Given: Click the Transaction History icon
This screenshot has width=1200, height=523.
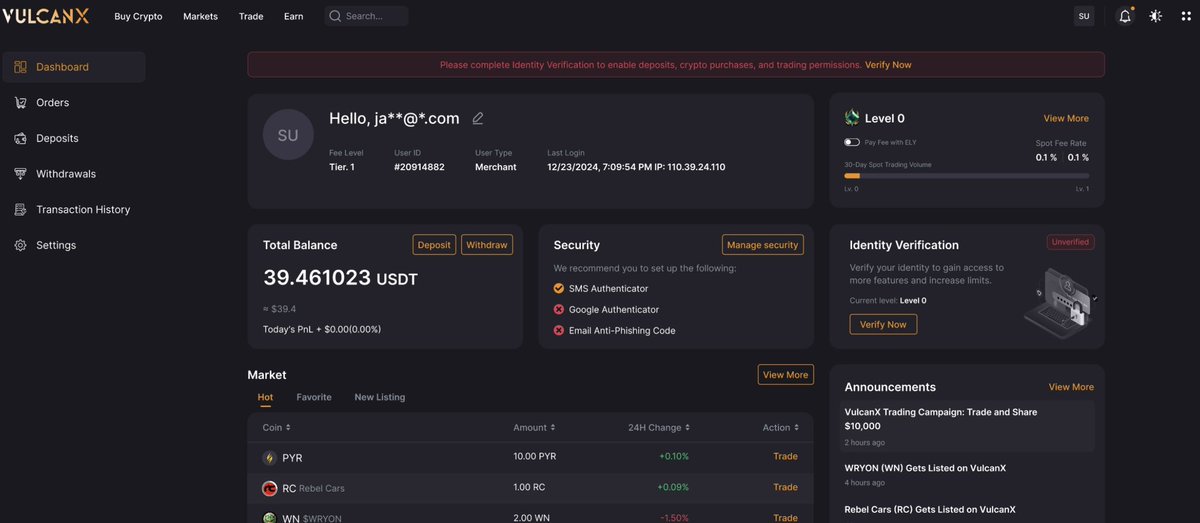Looking at the screenshot, I should [20, 209].
